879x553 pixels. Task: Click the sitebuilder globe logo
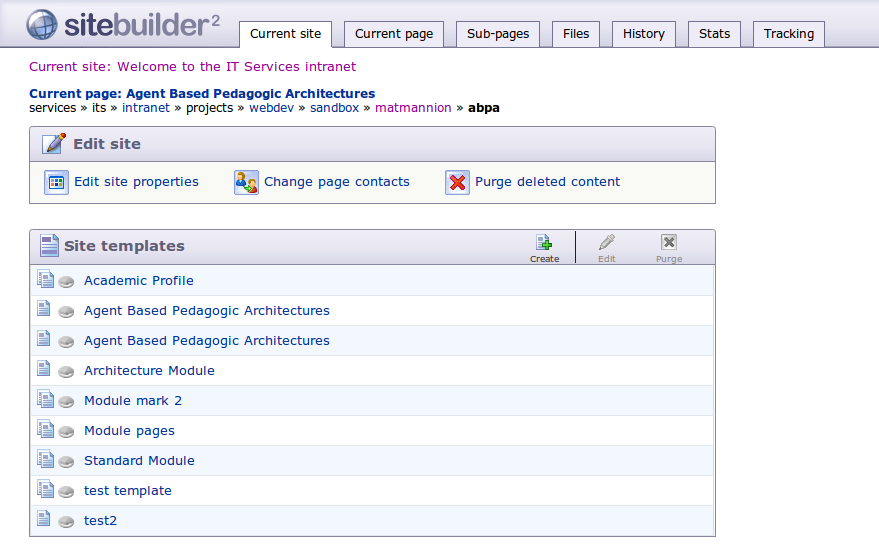click(x=42, y=24)
